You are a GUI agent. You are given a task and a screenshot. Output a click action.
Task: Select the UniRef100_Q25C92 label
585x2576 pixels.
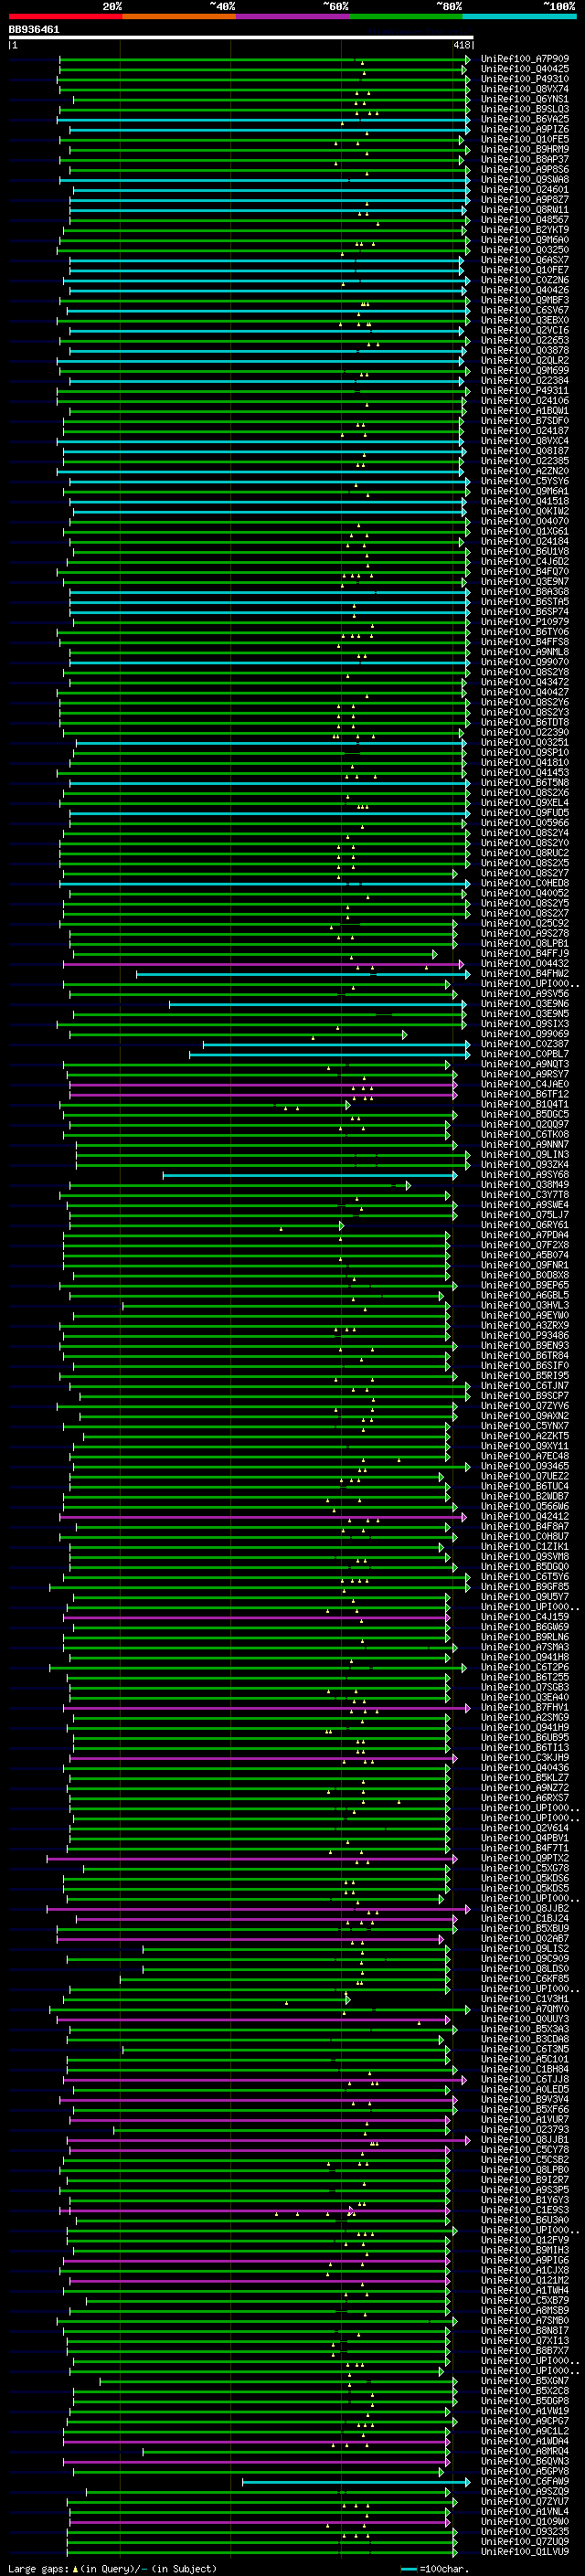(525, 923)
